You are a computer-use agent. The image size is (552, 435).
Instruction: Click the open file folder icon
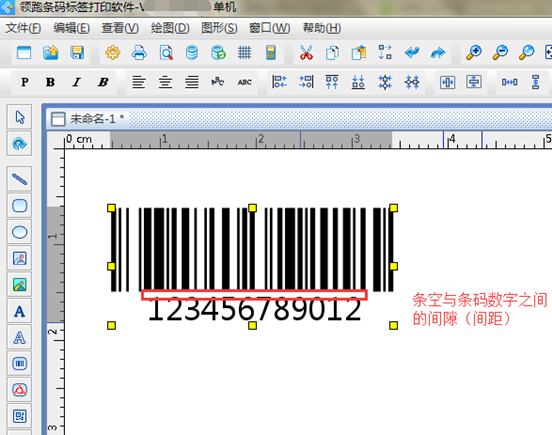coord(51,53)
